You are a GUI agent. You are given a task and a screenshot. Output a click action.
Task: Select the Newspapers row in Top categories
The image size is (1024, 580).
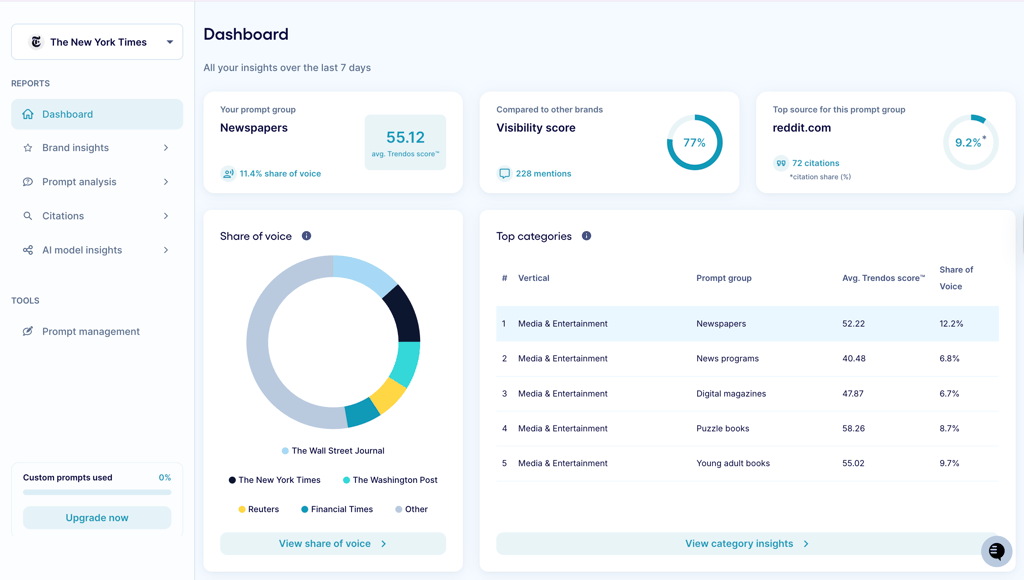[x=747, y=324]
